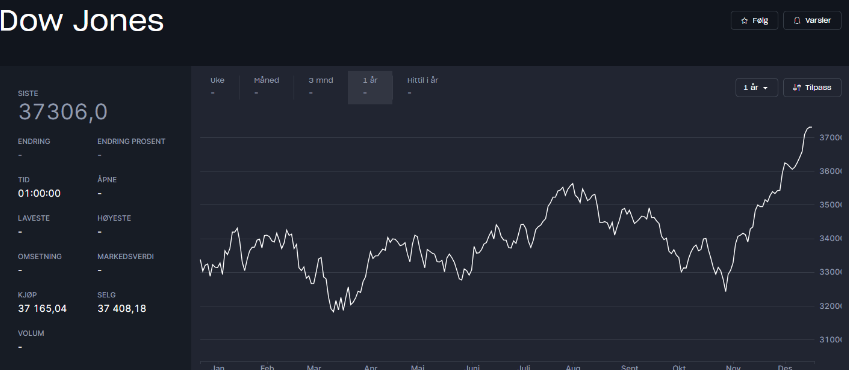The width and height of the screenshot is (849, 370).
Task: Click the dropdown caret next to 1 år
Action: tap(766, 88)
